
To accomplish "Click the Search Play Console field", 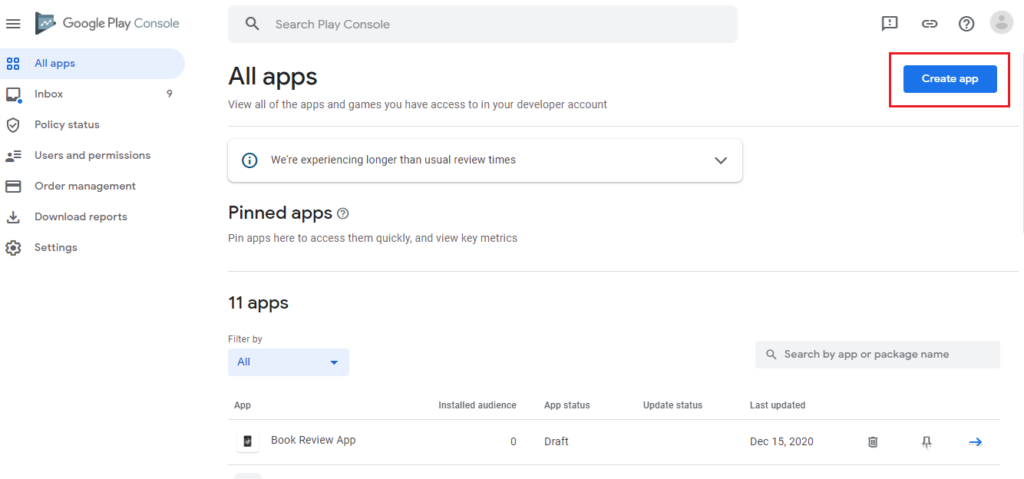I will (483, 24).
